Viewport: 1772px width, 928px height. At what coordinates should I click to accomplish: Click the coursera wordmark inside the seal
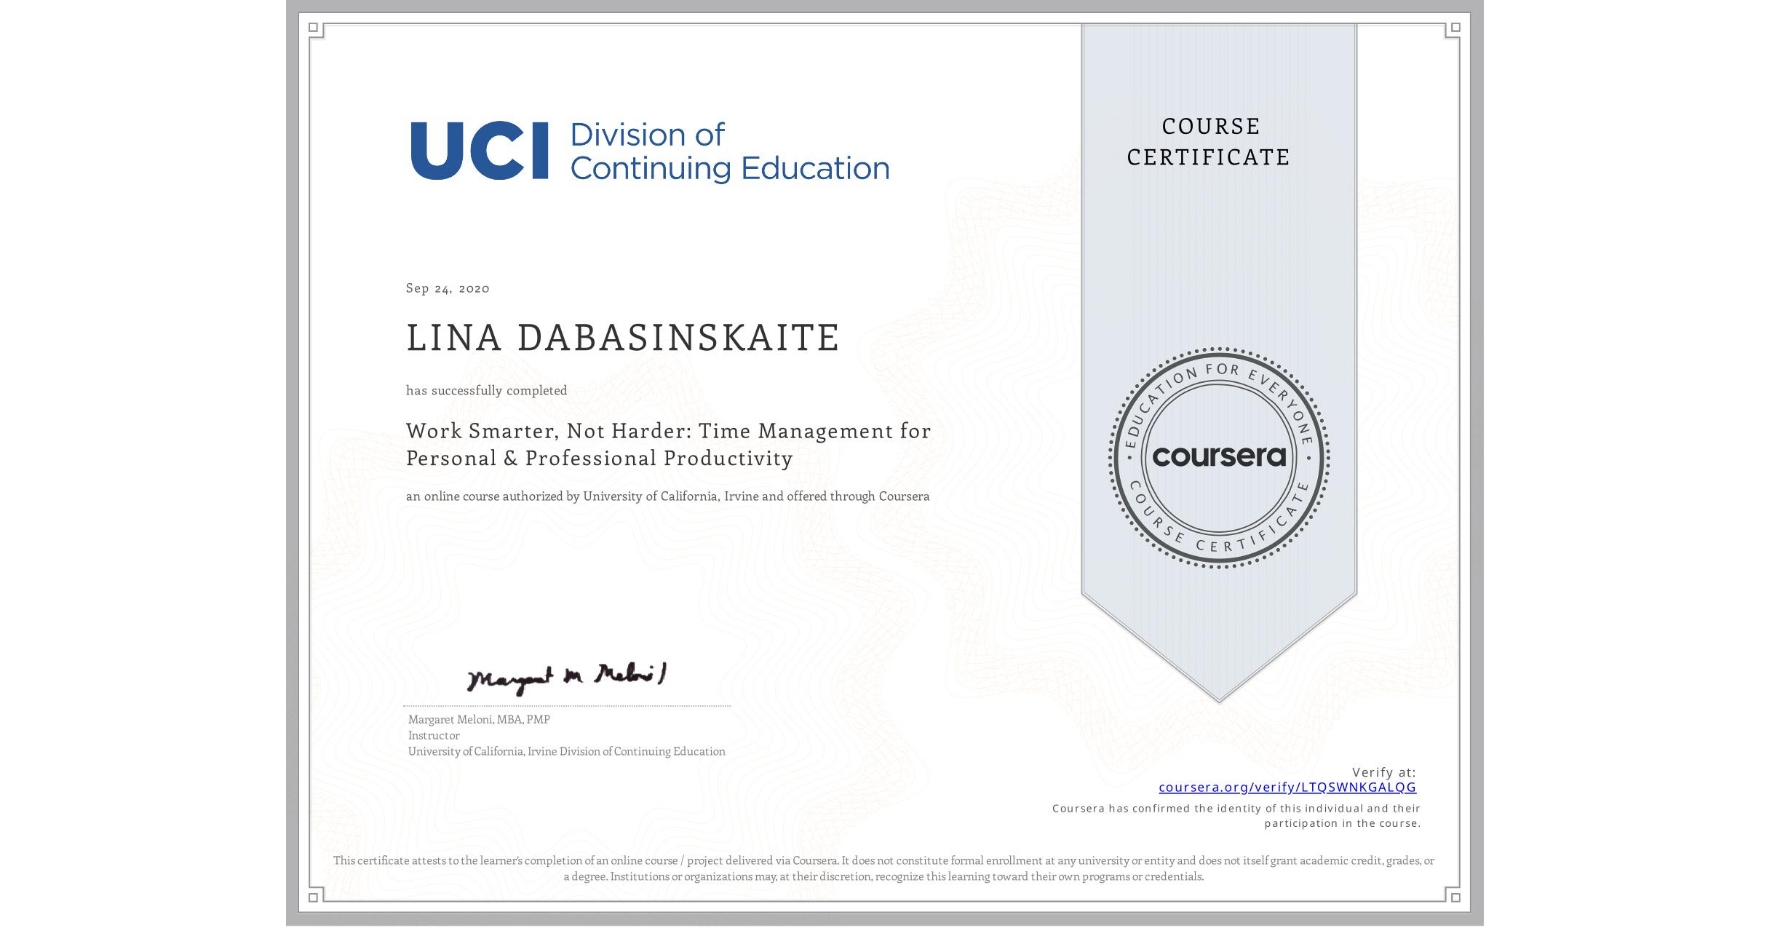1218,458
